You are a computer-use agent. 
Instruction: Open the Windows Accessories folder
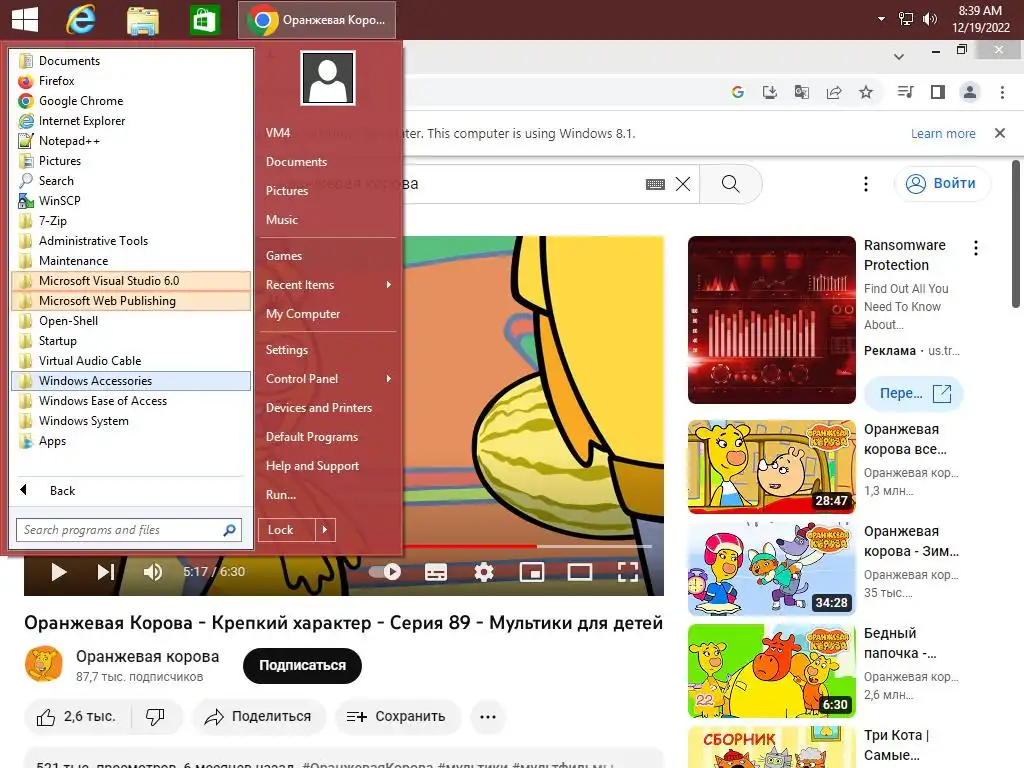(x=131, y=381)
